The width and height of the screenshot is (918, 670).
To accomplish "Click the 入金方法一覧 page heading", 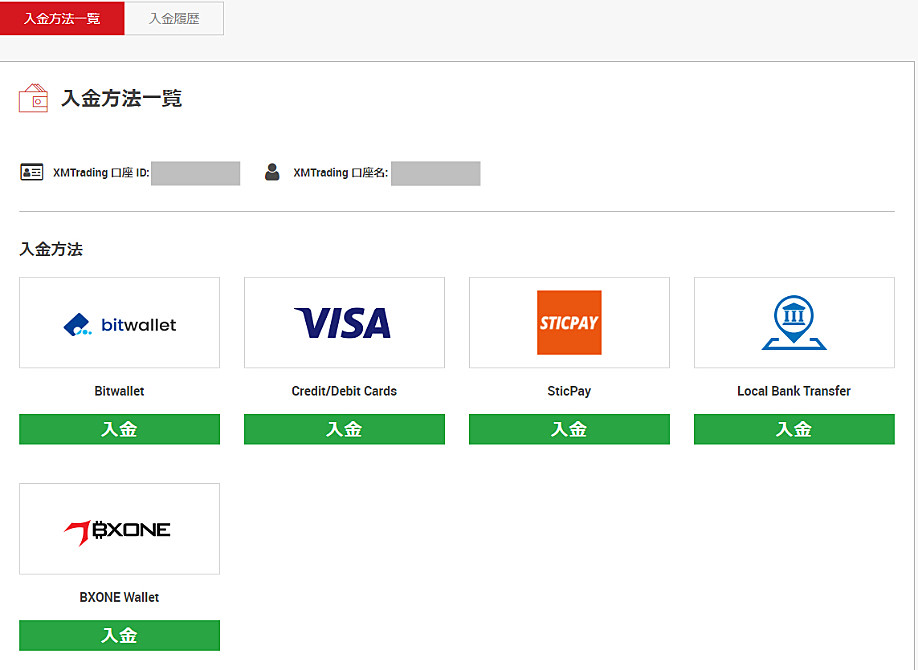I will (122, 98).
